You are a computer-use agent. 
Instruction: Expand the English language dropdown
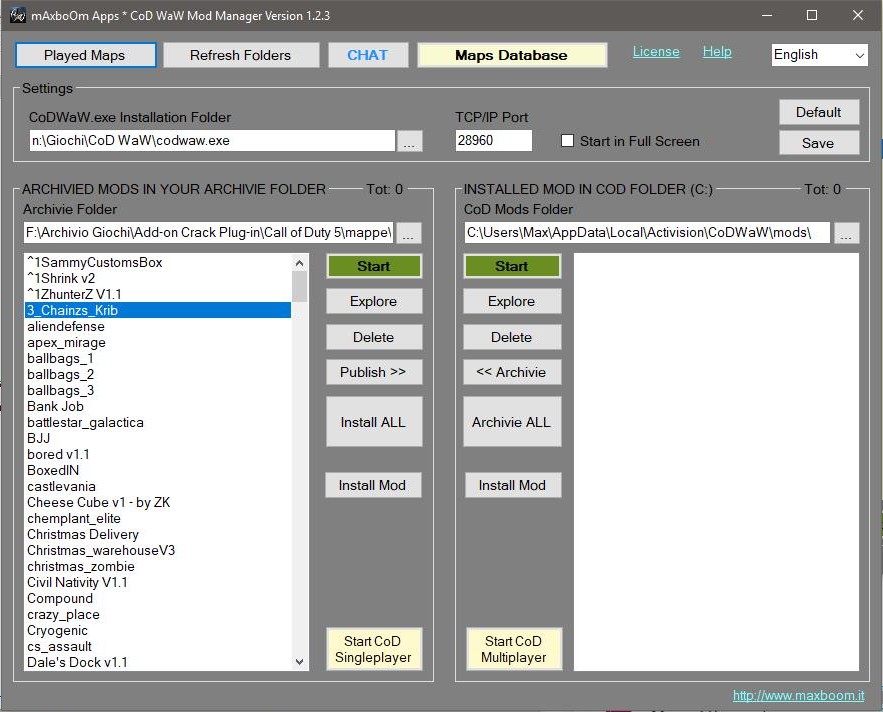819,55
